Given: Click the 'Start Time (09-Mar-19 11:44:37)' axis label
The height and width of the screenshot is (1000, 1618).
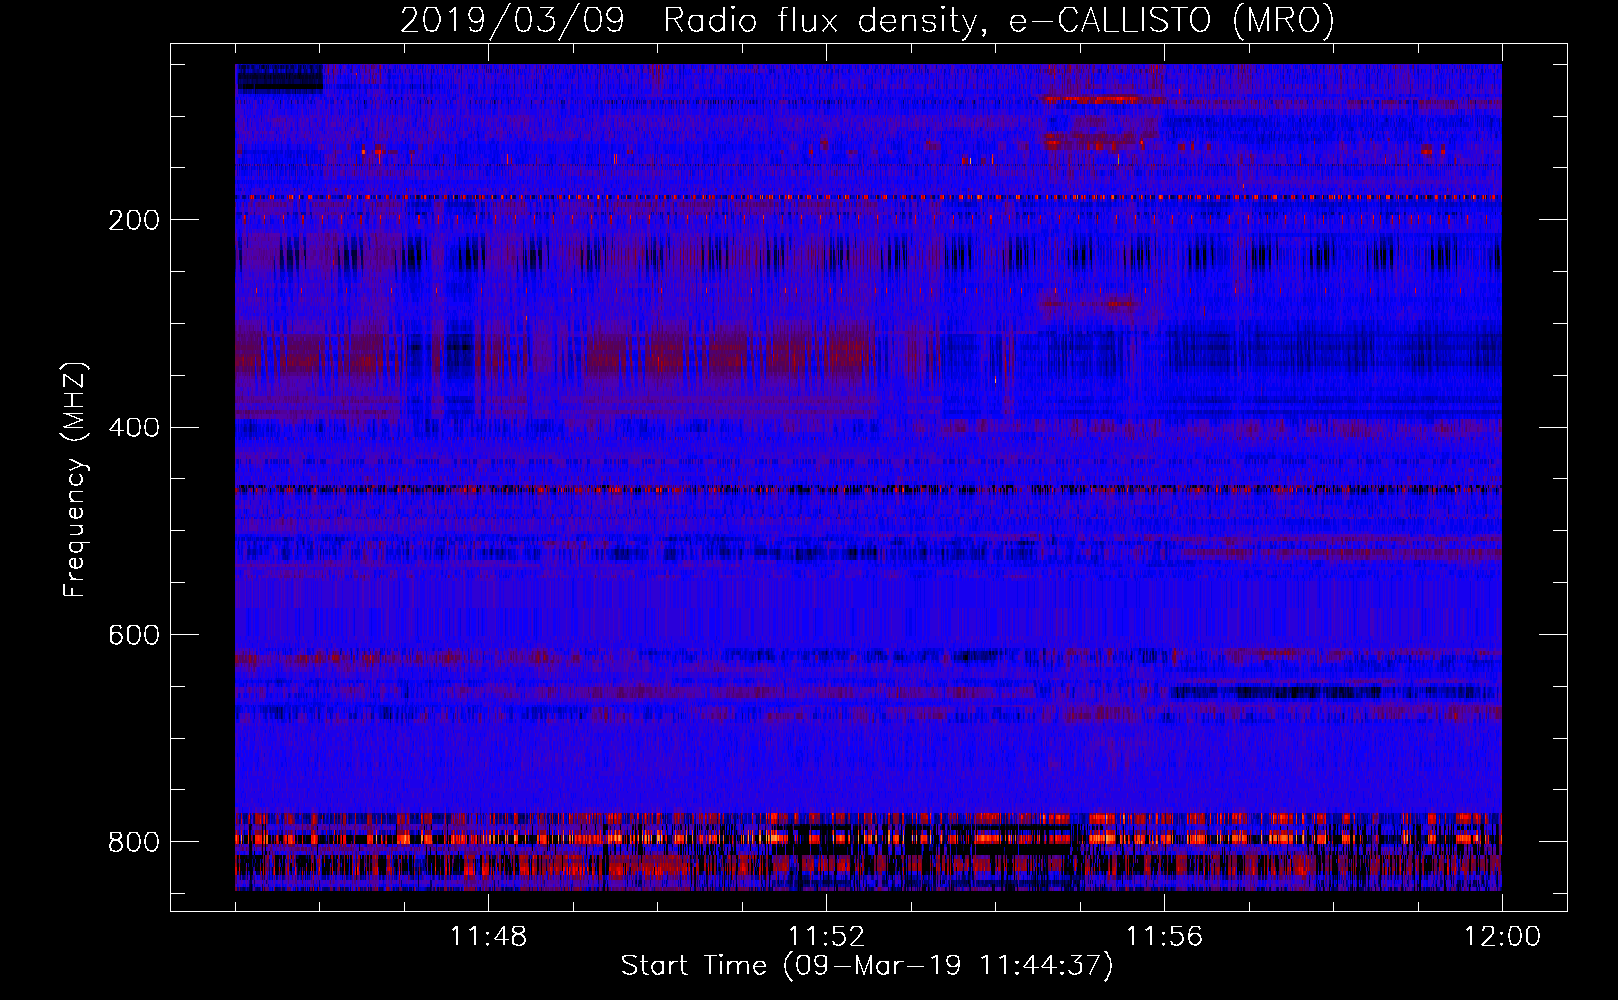Looking at the screenshot, I should [x=867, y=966].
